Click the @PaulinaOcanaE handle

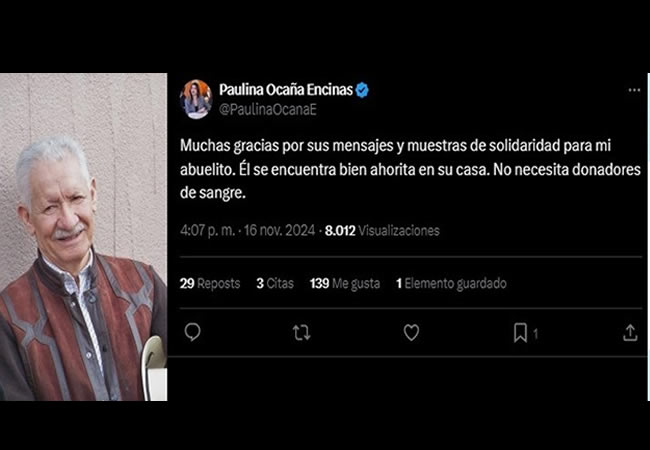click(x=268, y=110)
